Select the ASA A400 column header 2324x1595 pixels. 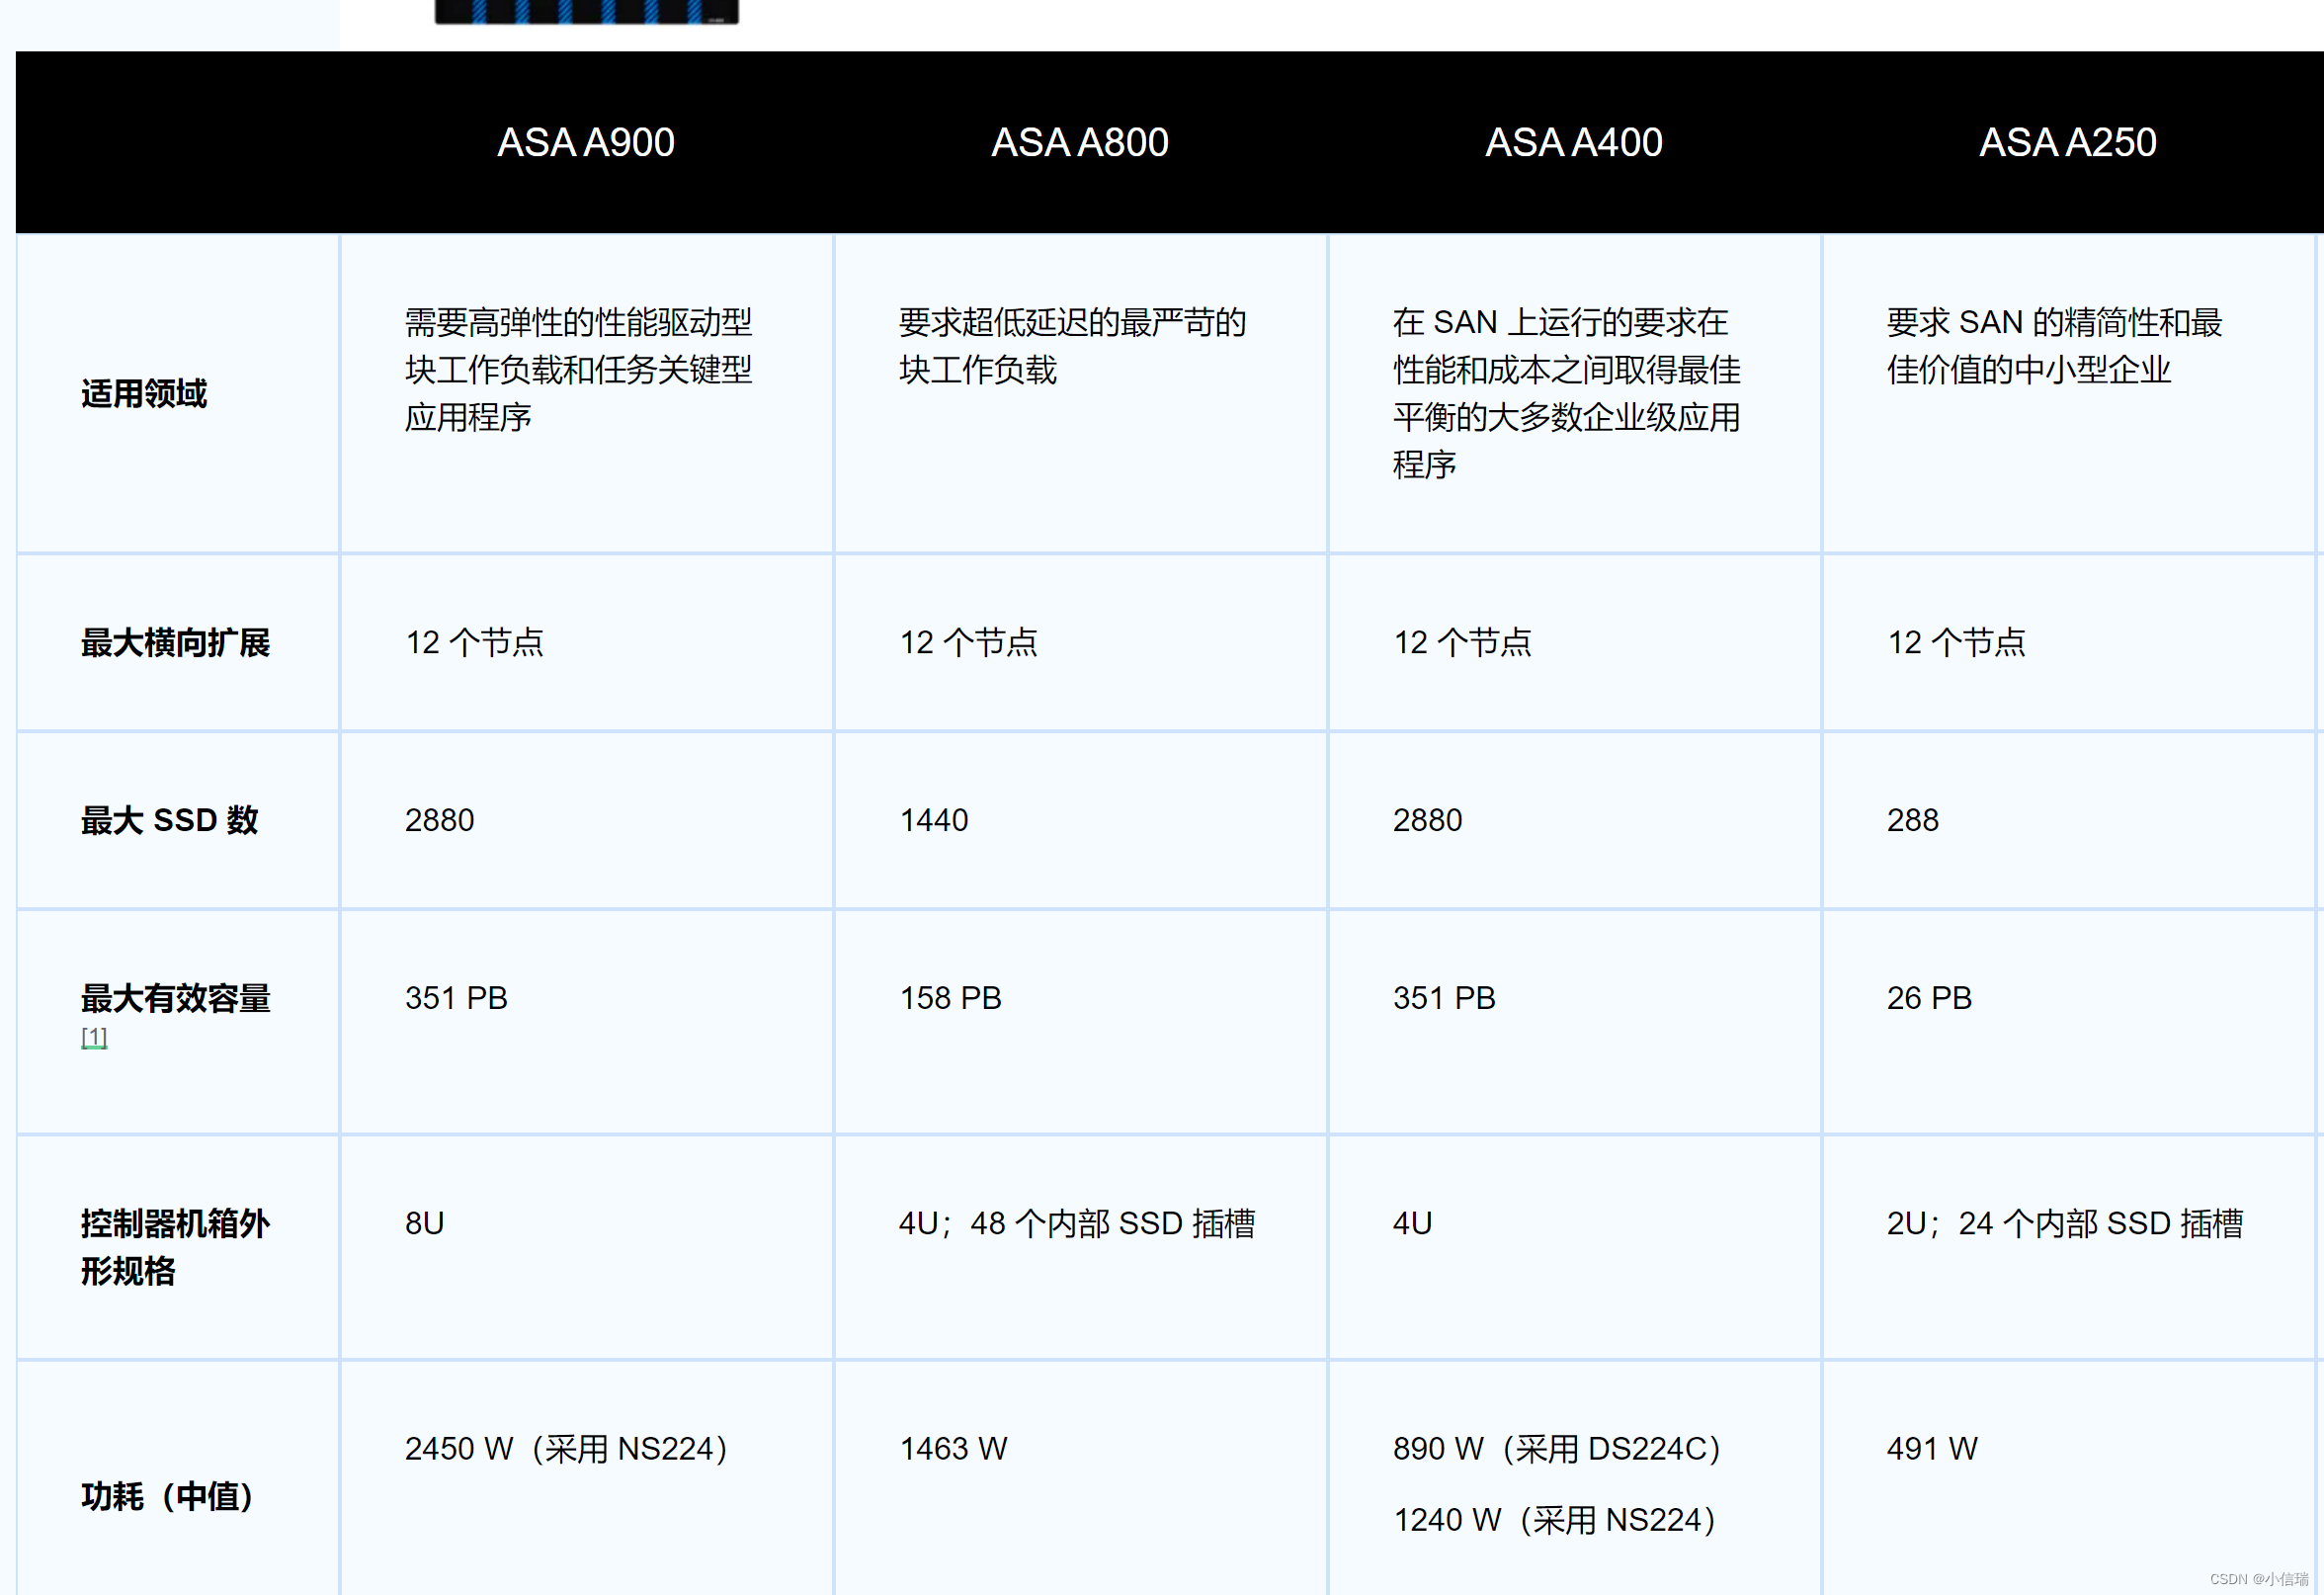click(x=1574, y=142)
